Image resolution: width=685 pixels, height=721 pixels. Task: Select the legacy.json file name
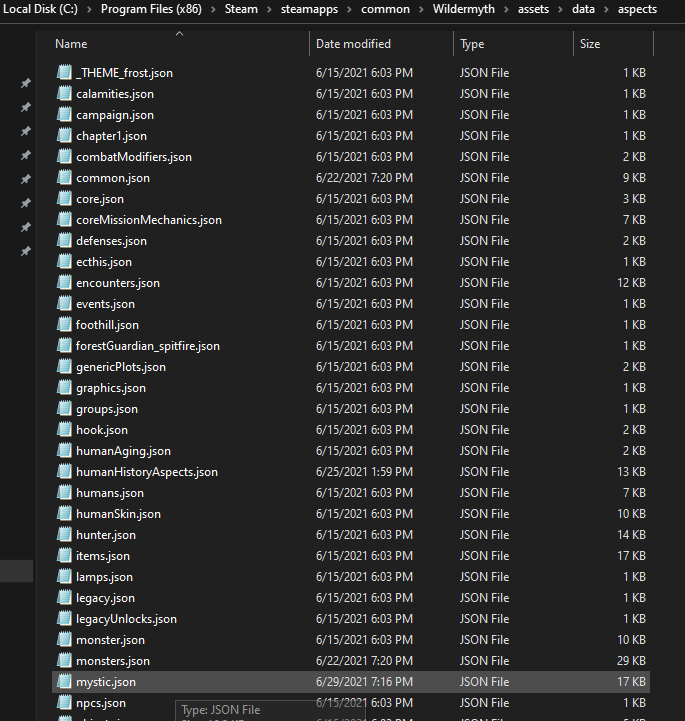pyautogui.click(x=105, y=598)
